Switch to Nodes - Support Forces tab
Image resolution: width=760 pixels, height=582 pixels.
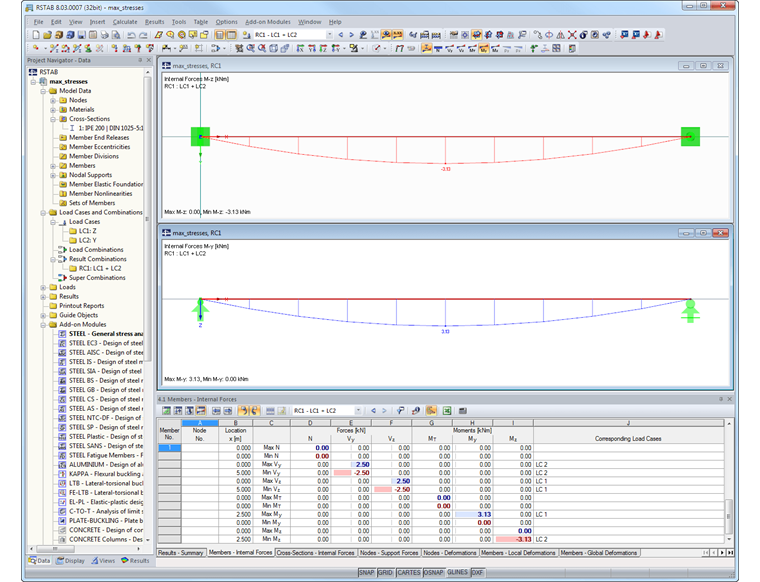tap(389, 552)
